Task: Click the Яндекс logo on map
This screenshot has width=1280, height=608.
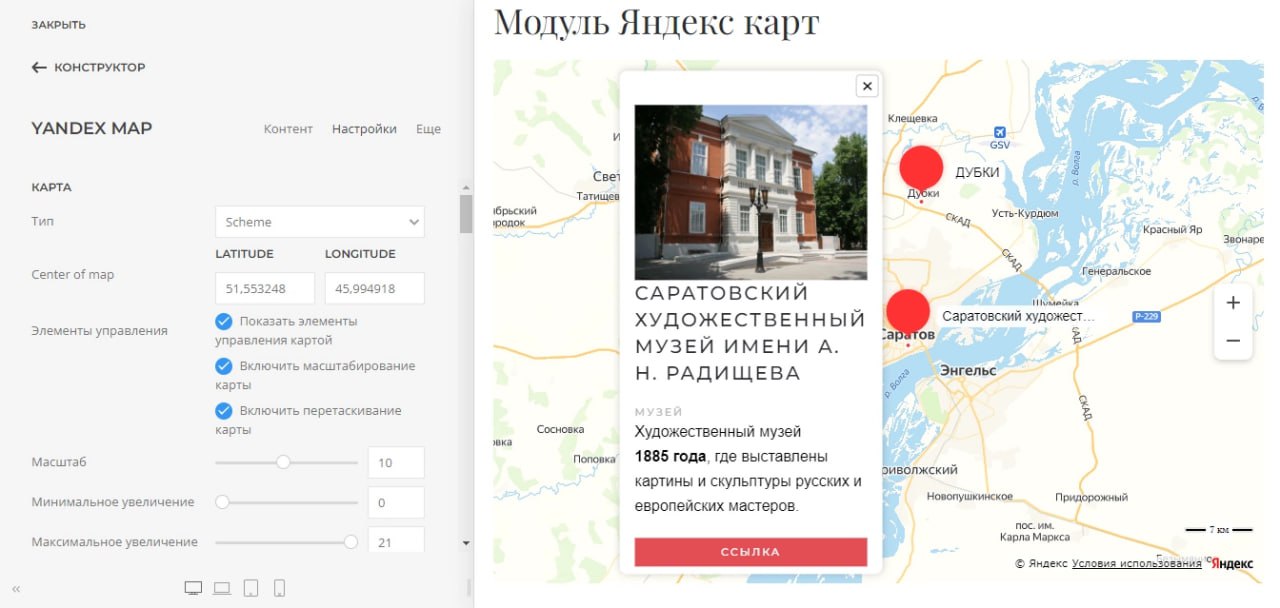Action: [x=1232, y=564]
